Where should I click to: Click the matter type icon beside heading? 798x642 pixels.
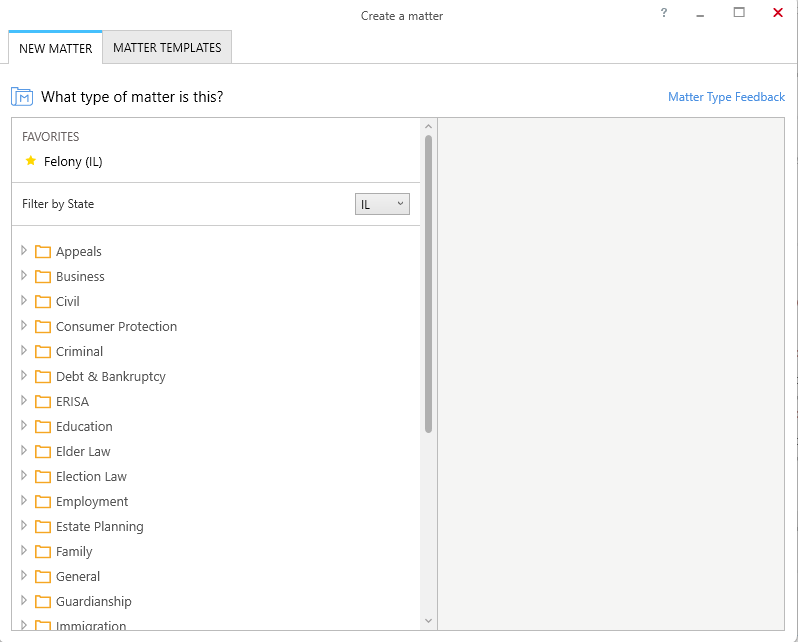coord(22,96)
